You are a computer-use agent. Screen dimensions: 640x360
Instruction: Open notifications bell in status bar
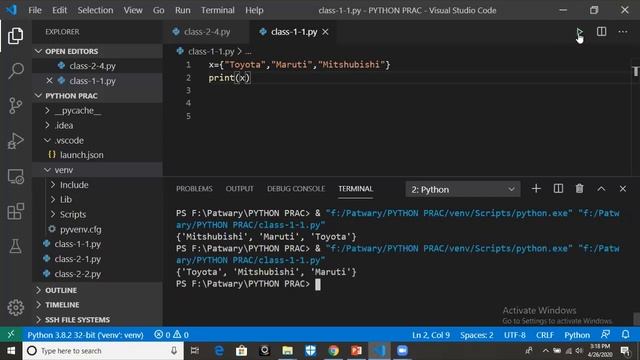coord(625,335)
